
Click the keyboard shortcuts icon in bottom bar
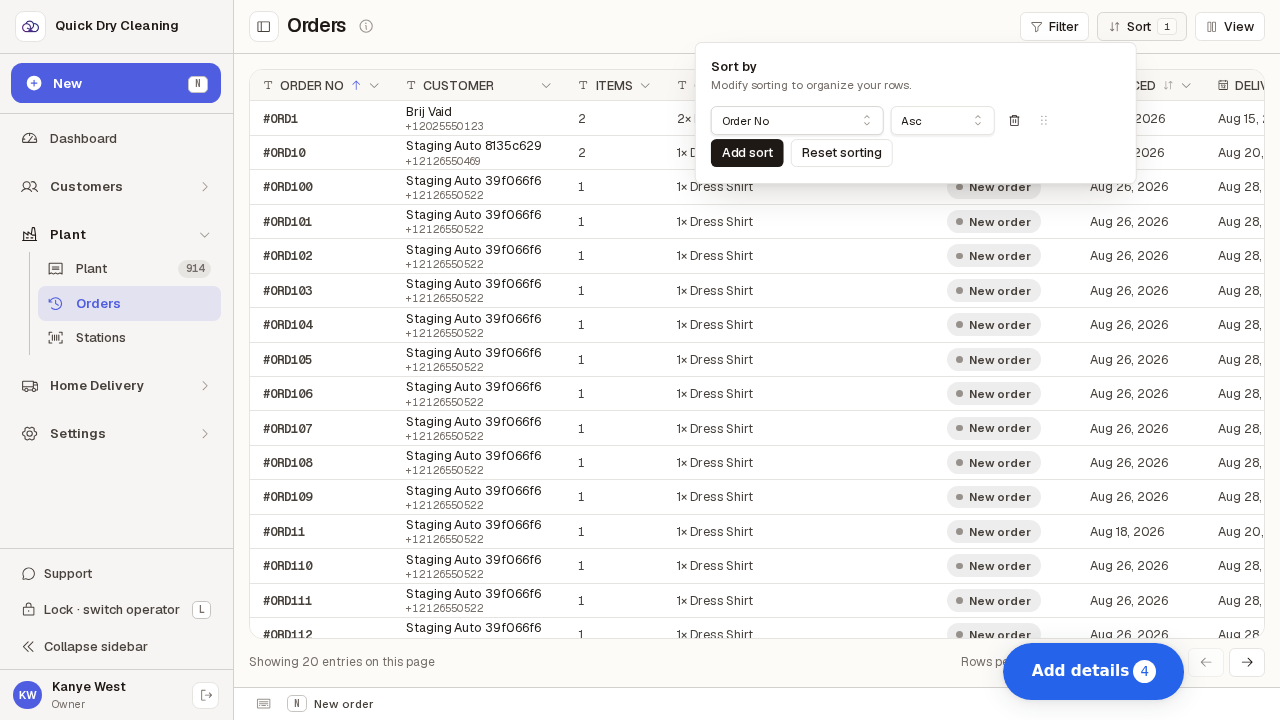click(264, 704)
